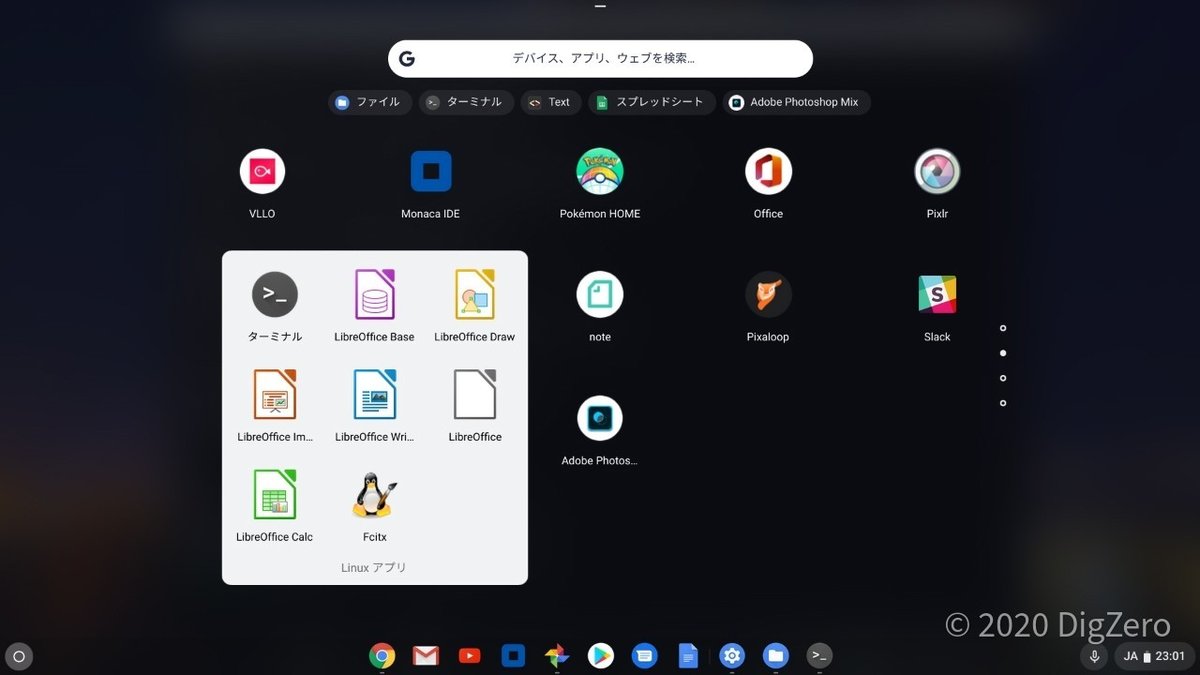Click the microphone icon in the shelf
This screenshot has width=1200, height=675.
tap(1095, 656)
